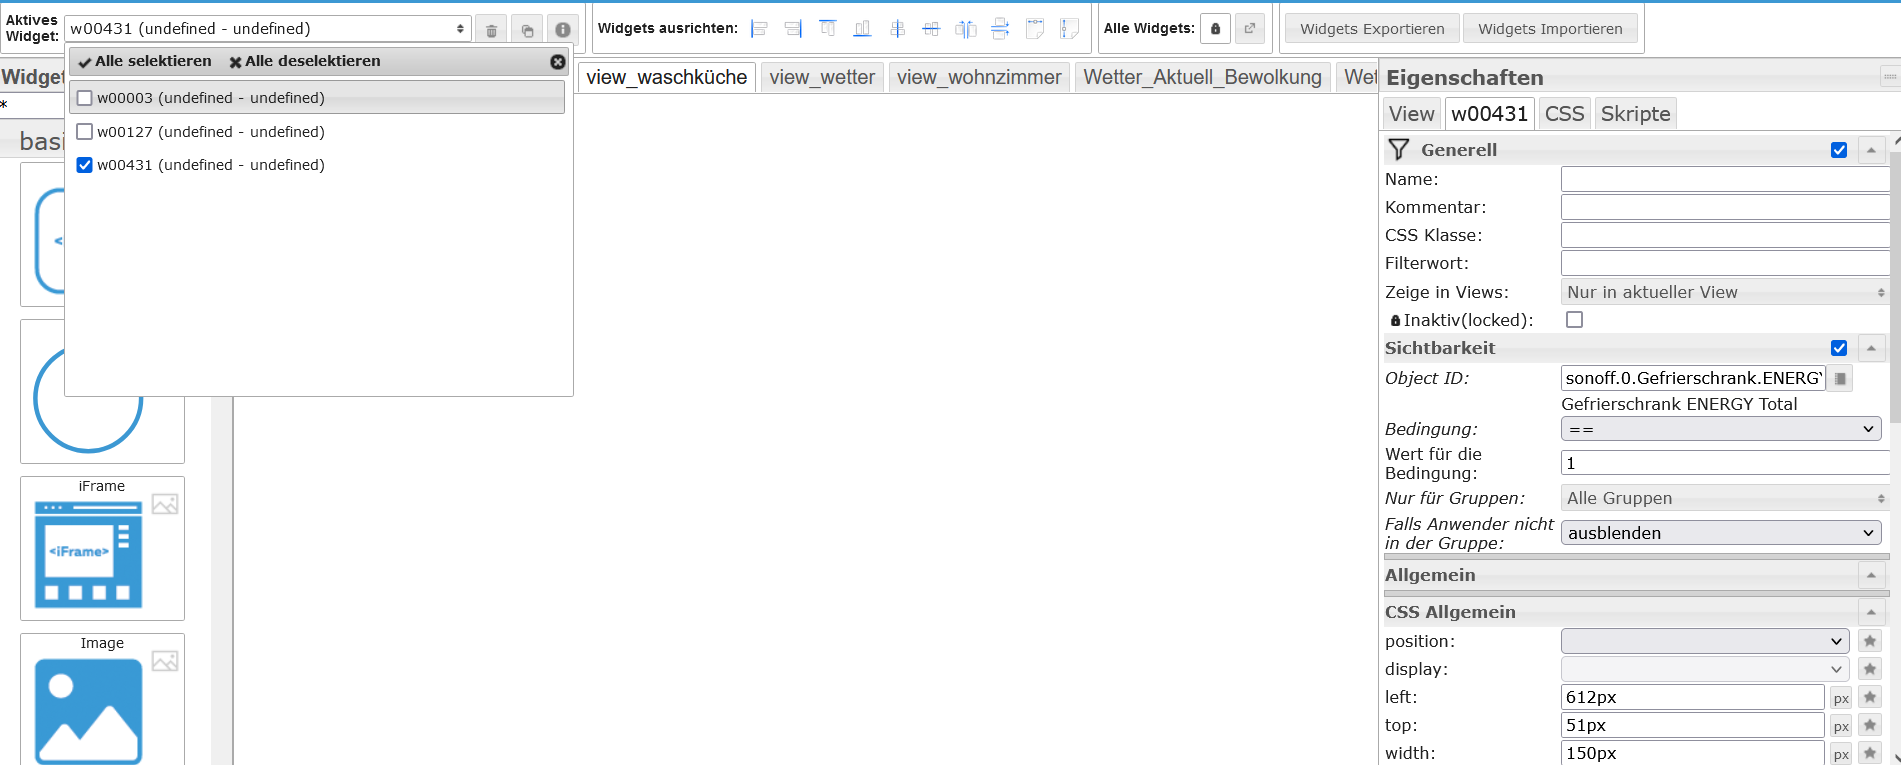This screenshot has height=765, width=1901.
Task: Click the px unit button for width
Action: 1841,754
